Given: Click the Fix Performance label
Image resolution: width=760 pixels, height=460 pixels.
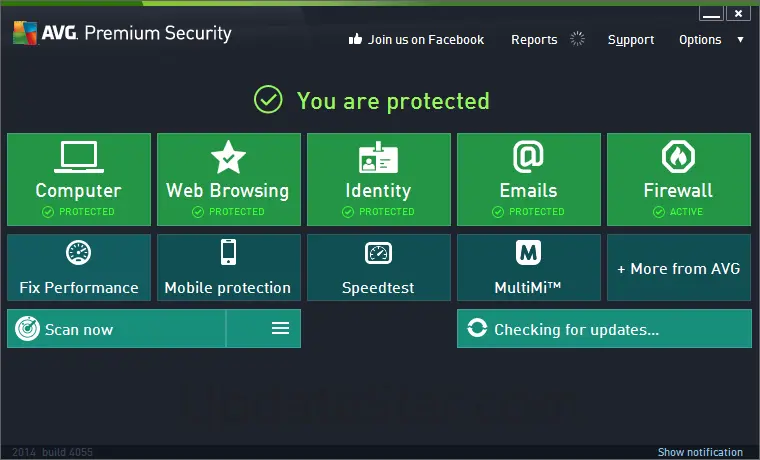Looking at the screenshot, I should 79,287.
